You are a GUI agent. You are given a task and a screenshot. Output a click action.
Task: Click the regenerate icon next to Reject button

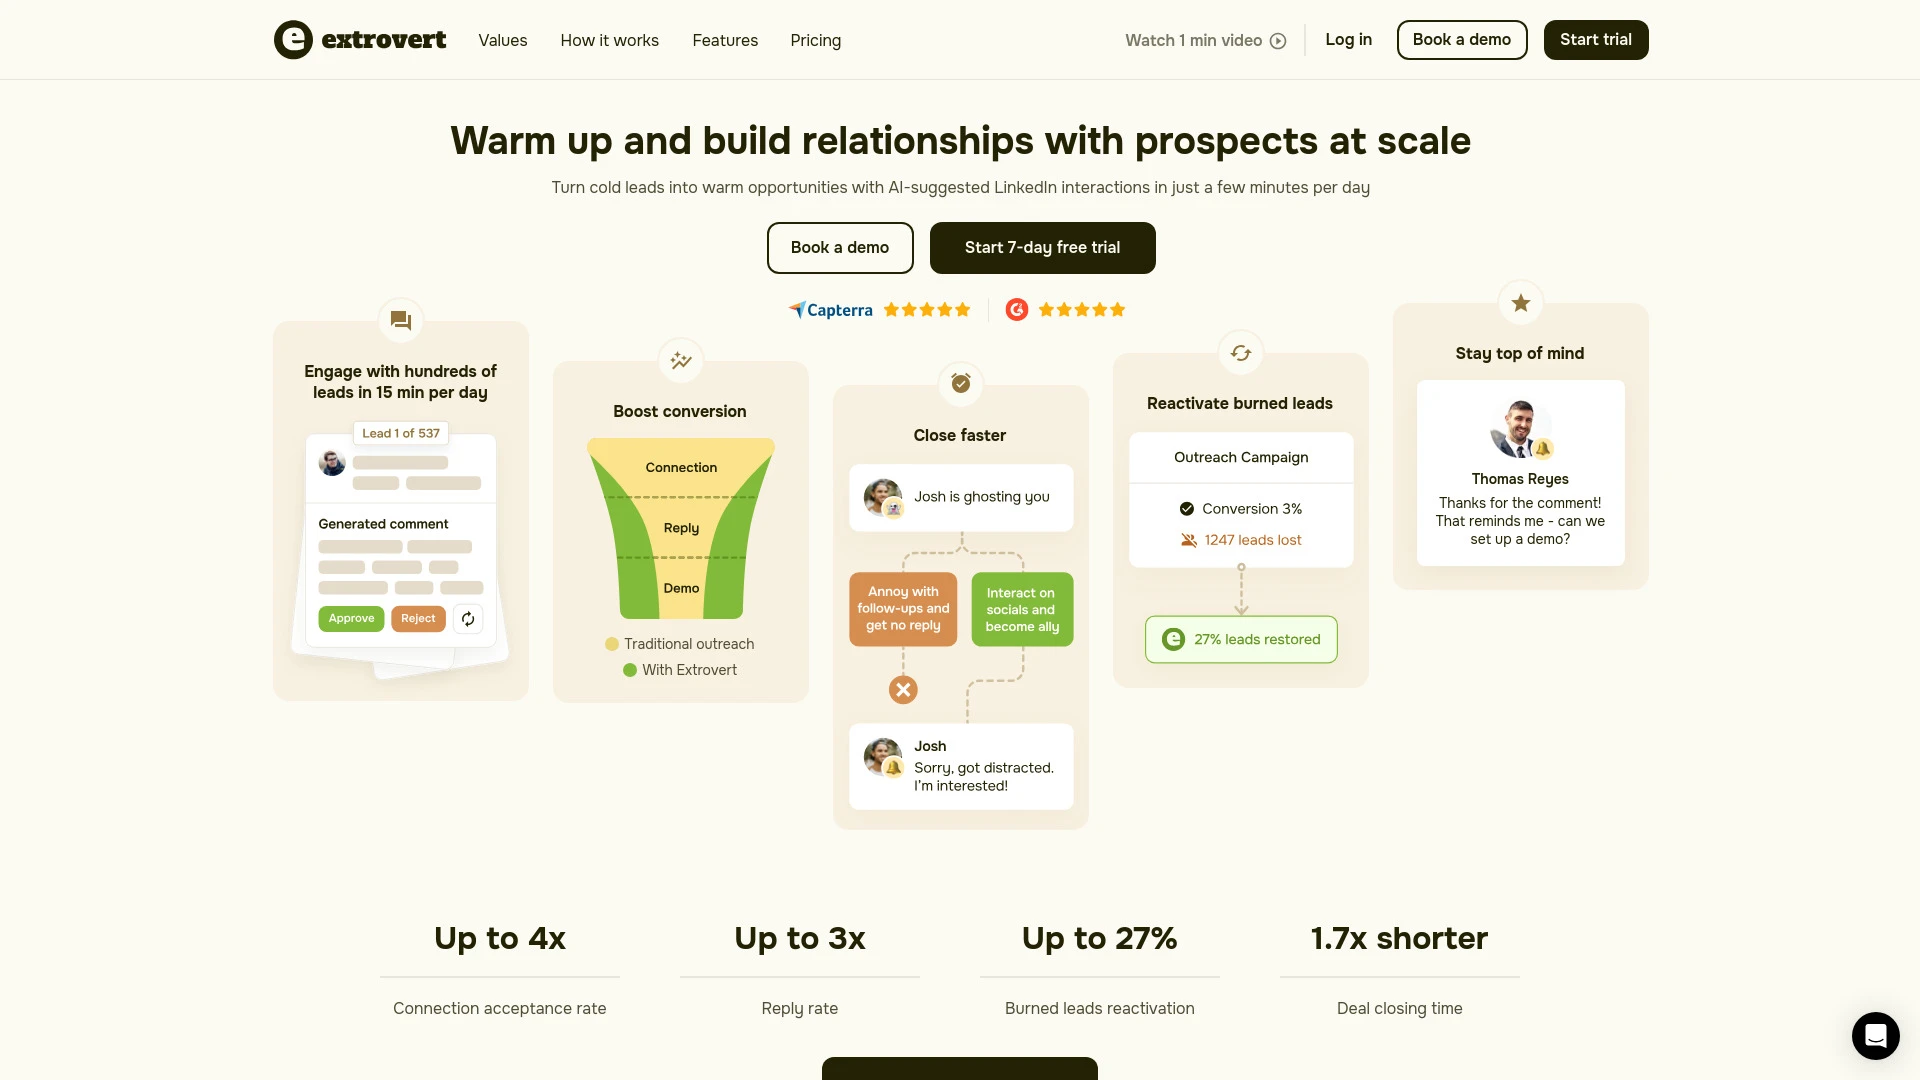coord(468,618)
